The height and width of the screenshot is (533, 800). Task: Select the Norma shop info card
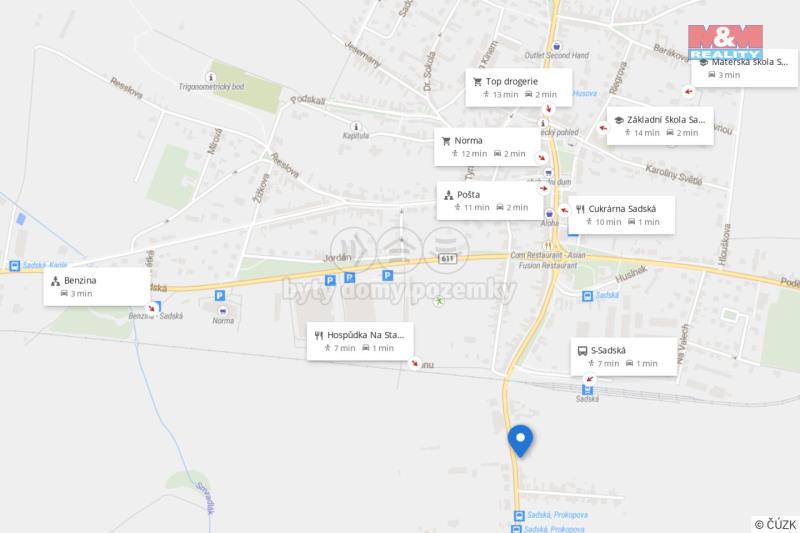(487, 147)
